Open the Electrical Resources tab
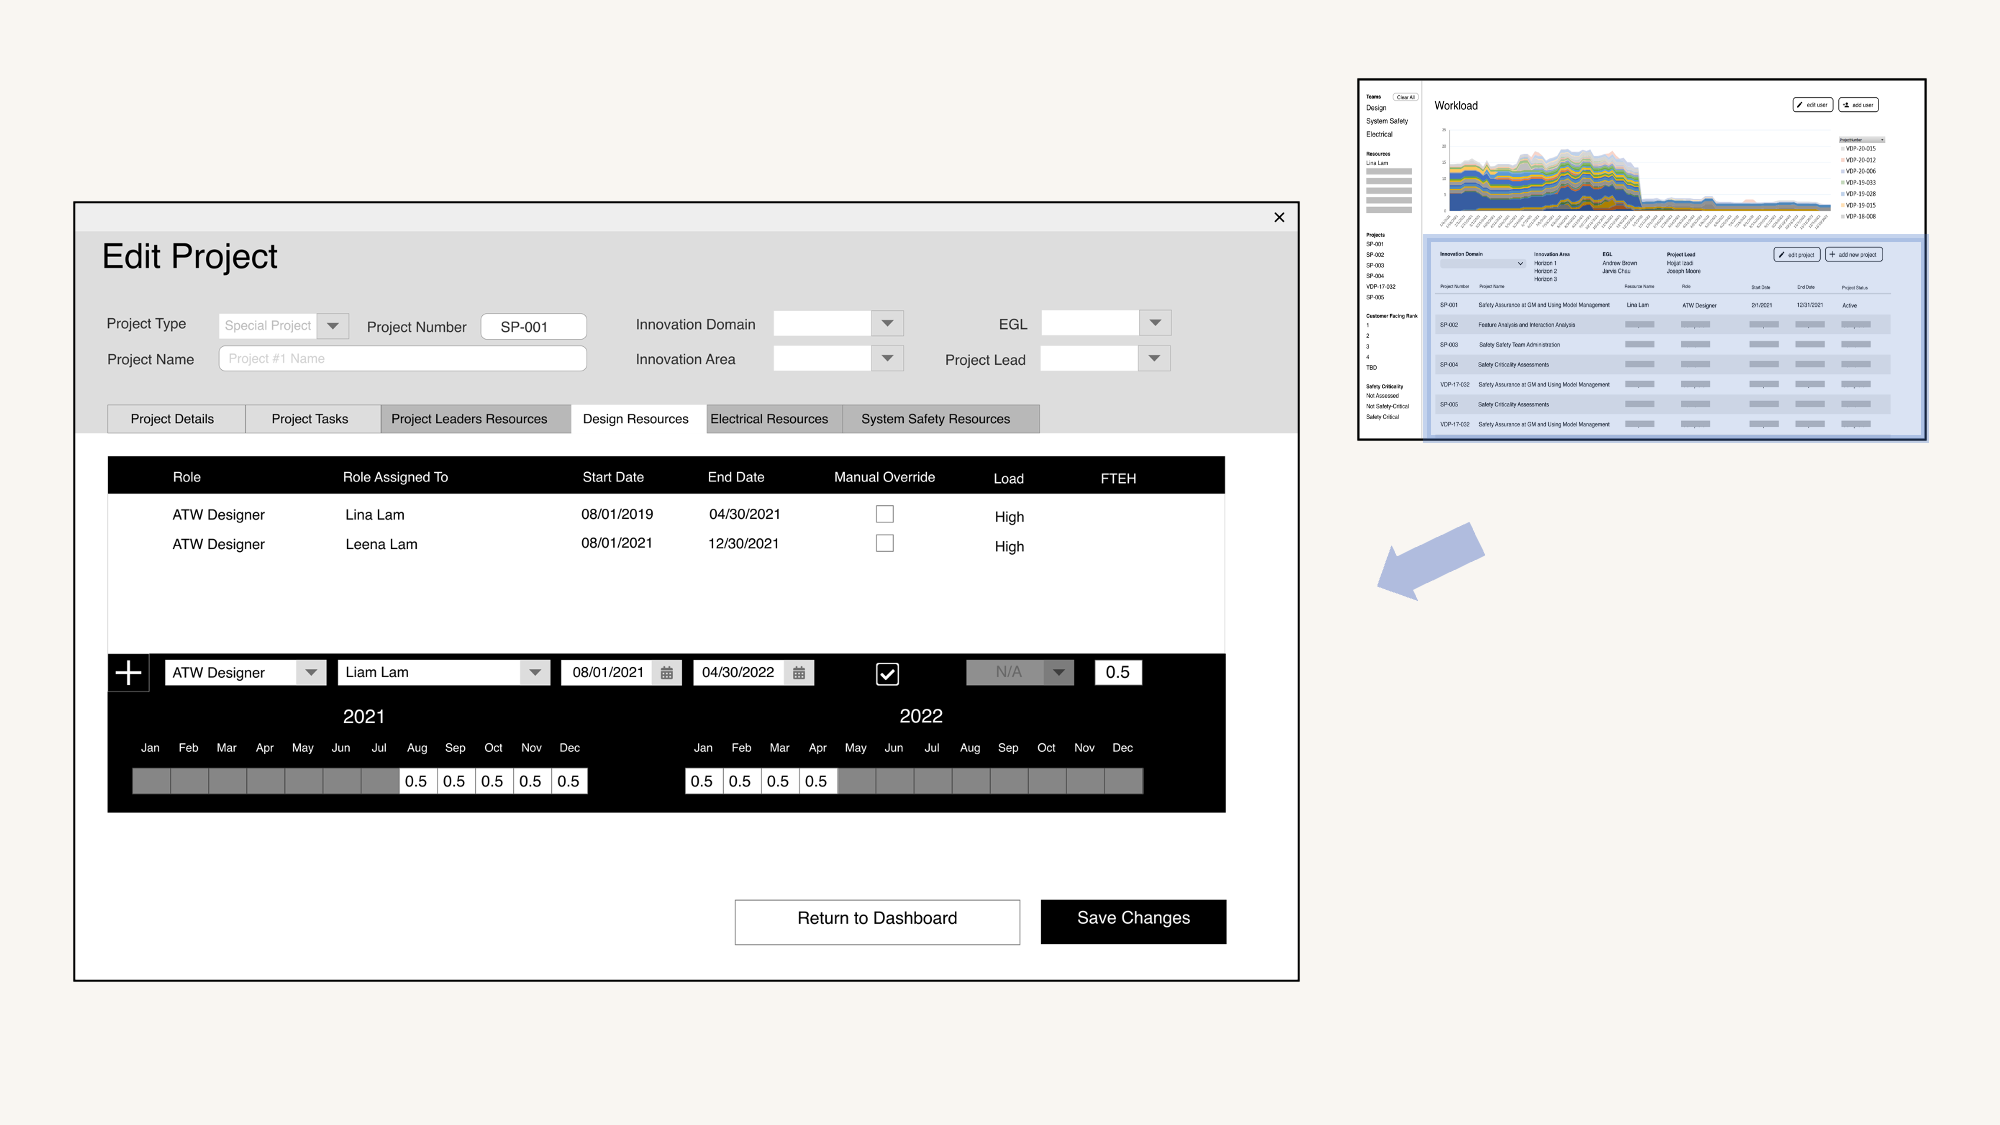Screen dimensions: 2000x1125 click(x=769, y=419)
